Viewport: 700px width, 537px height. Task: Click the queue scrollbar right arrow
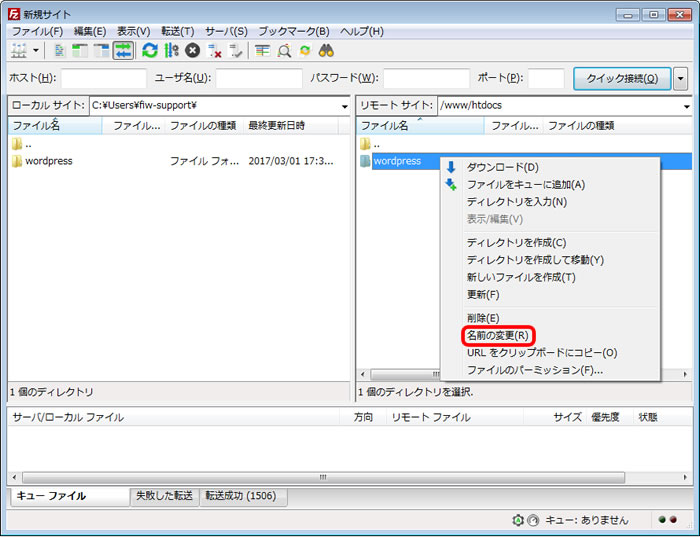point(685,477)
